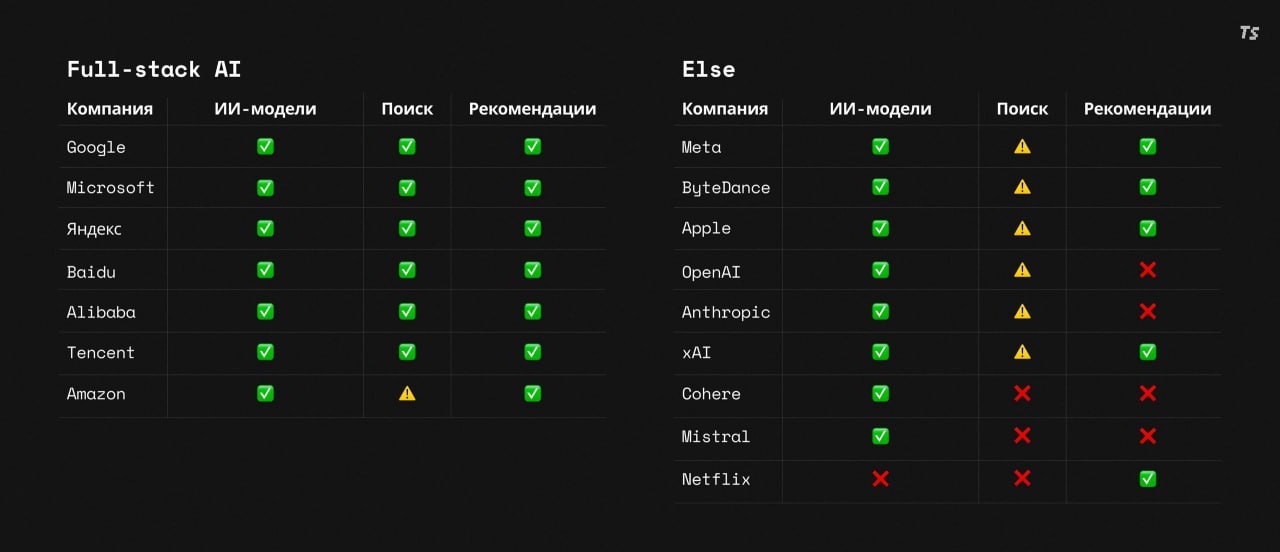Click xAI's warning icon in Поиск column
1280x552 pixels.
[1022, 352]
